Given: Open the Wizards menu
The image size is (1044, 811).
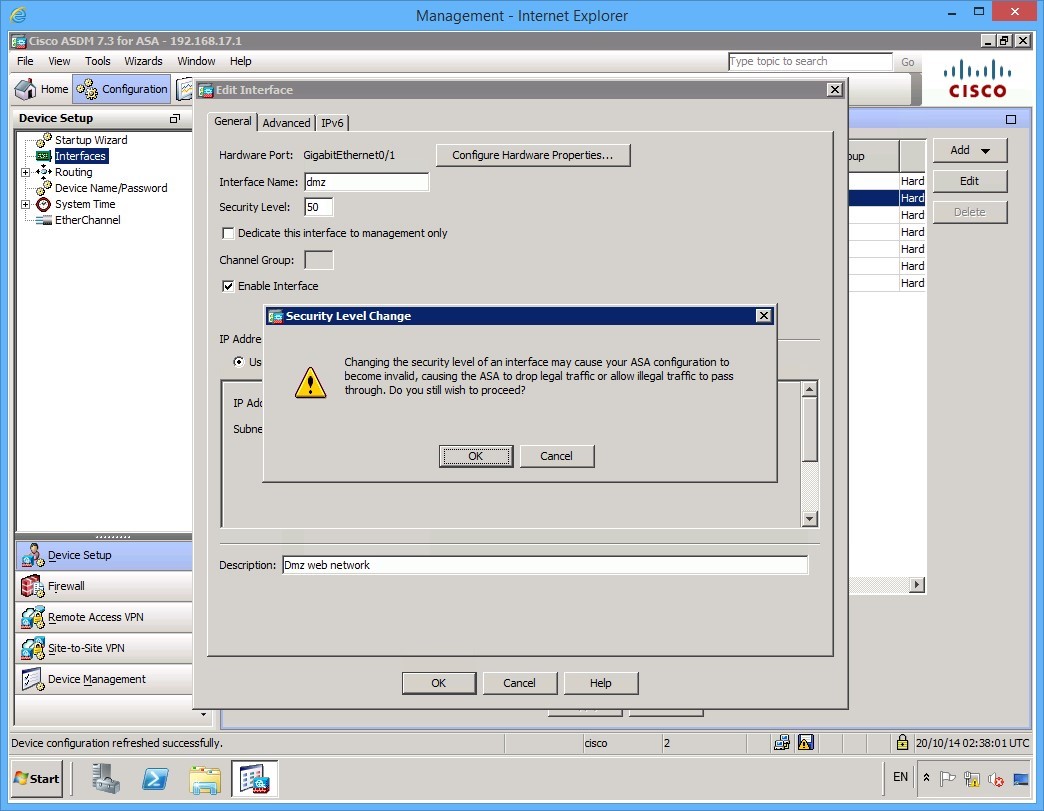Looking at the screenshot, I should click(x=143, y=61).
